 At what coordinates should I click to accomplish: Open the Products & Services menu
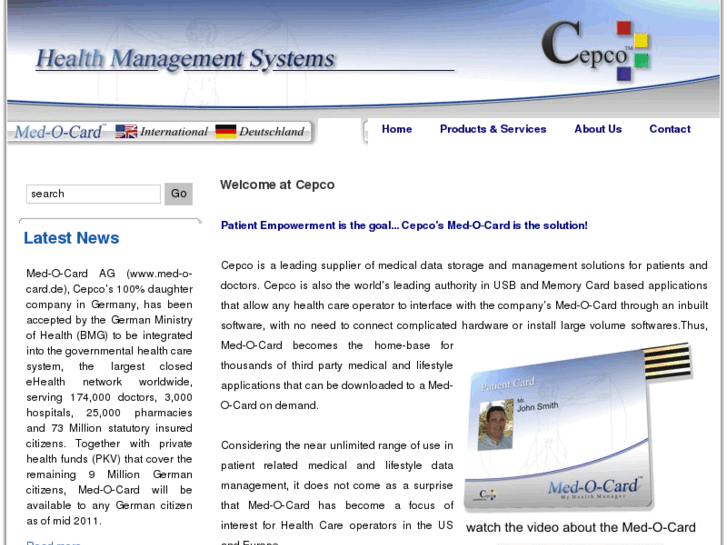point(493,129)
